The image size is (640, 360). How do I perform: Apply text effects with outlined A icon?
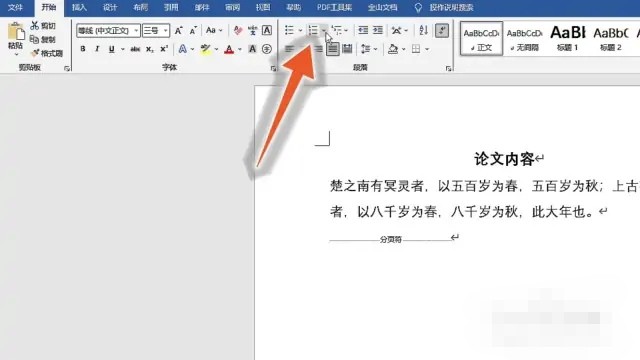[182, 49]
